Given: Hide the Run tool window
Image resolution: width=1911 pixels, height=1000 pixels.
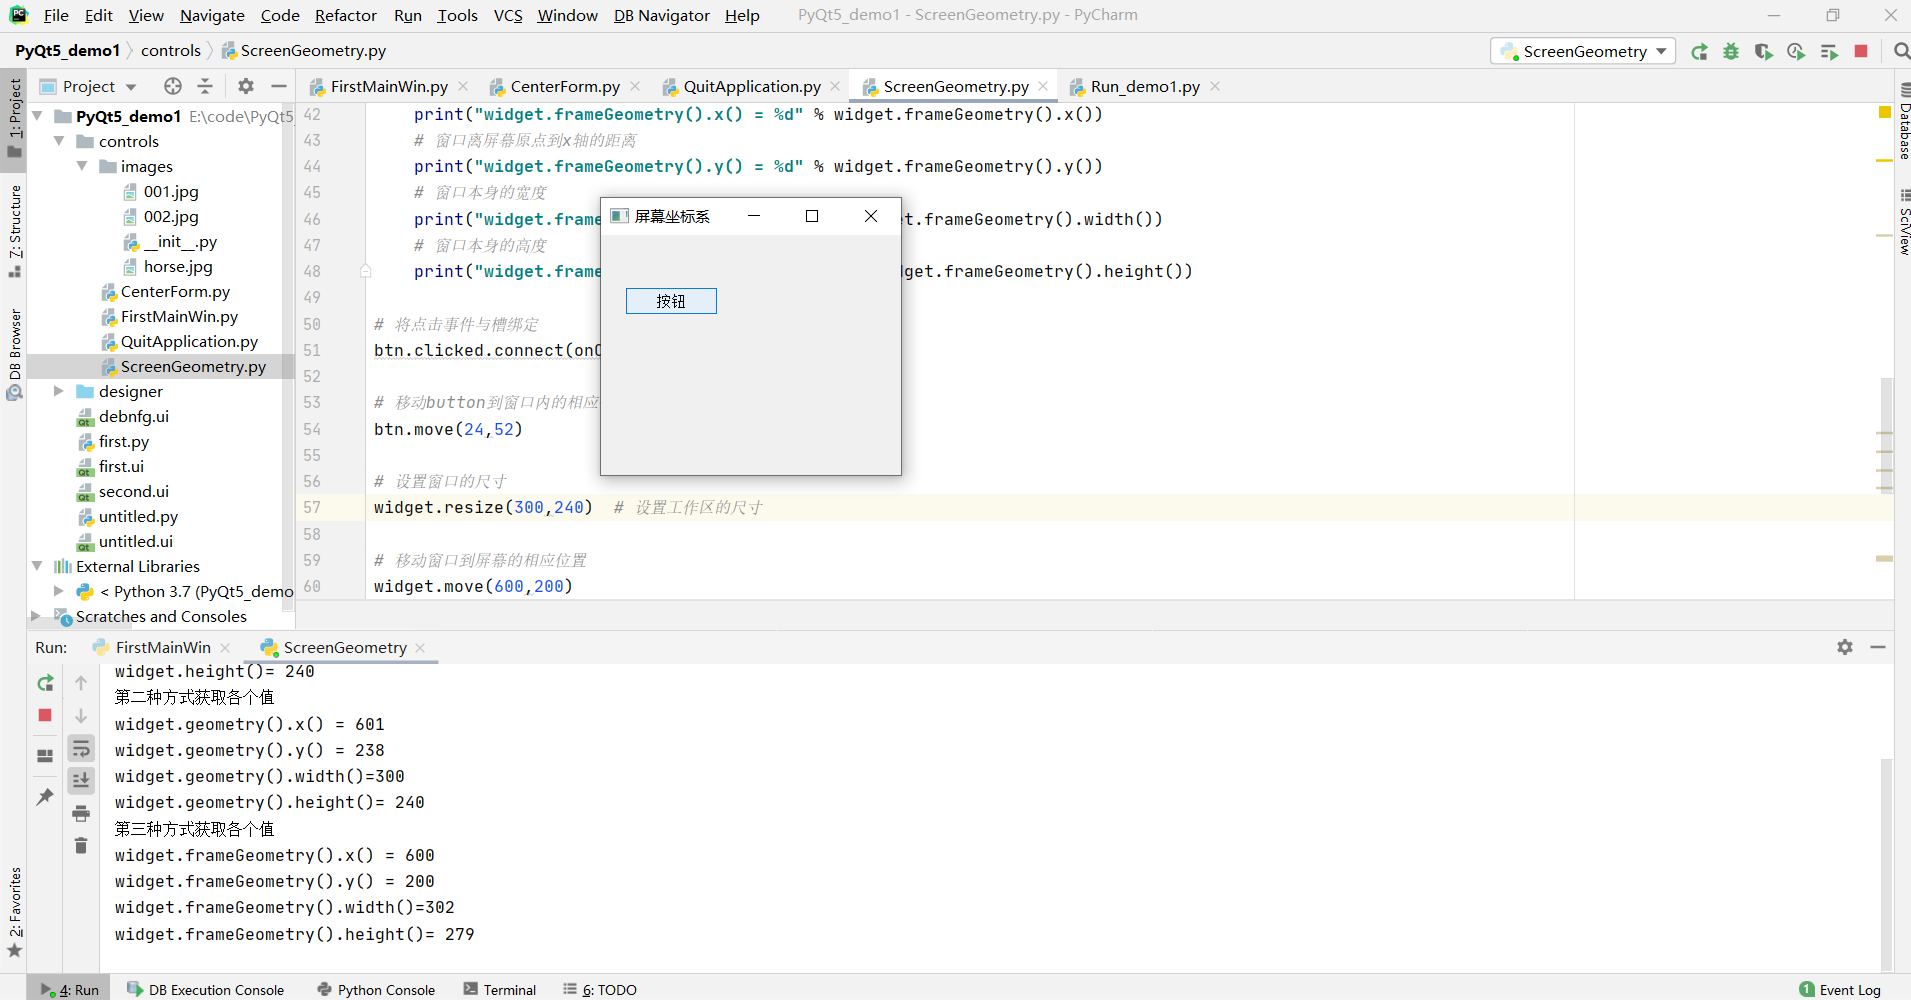Looking at the screenshot, I should tap(1878, 647).
